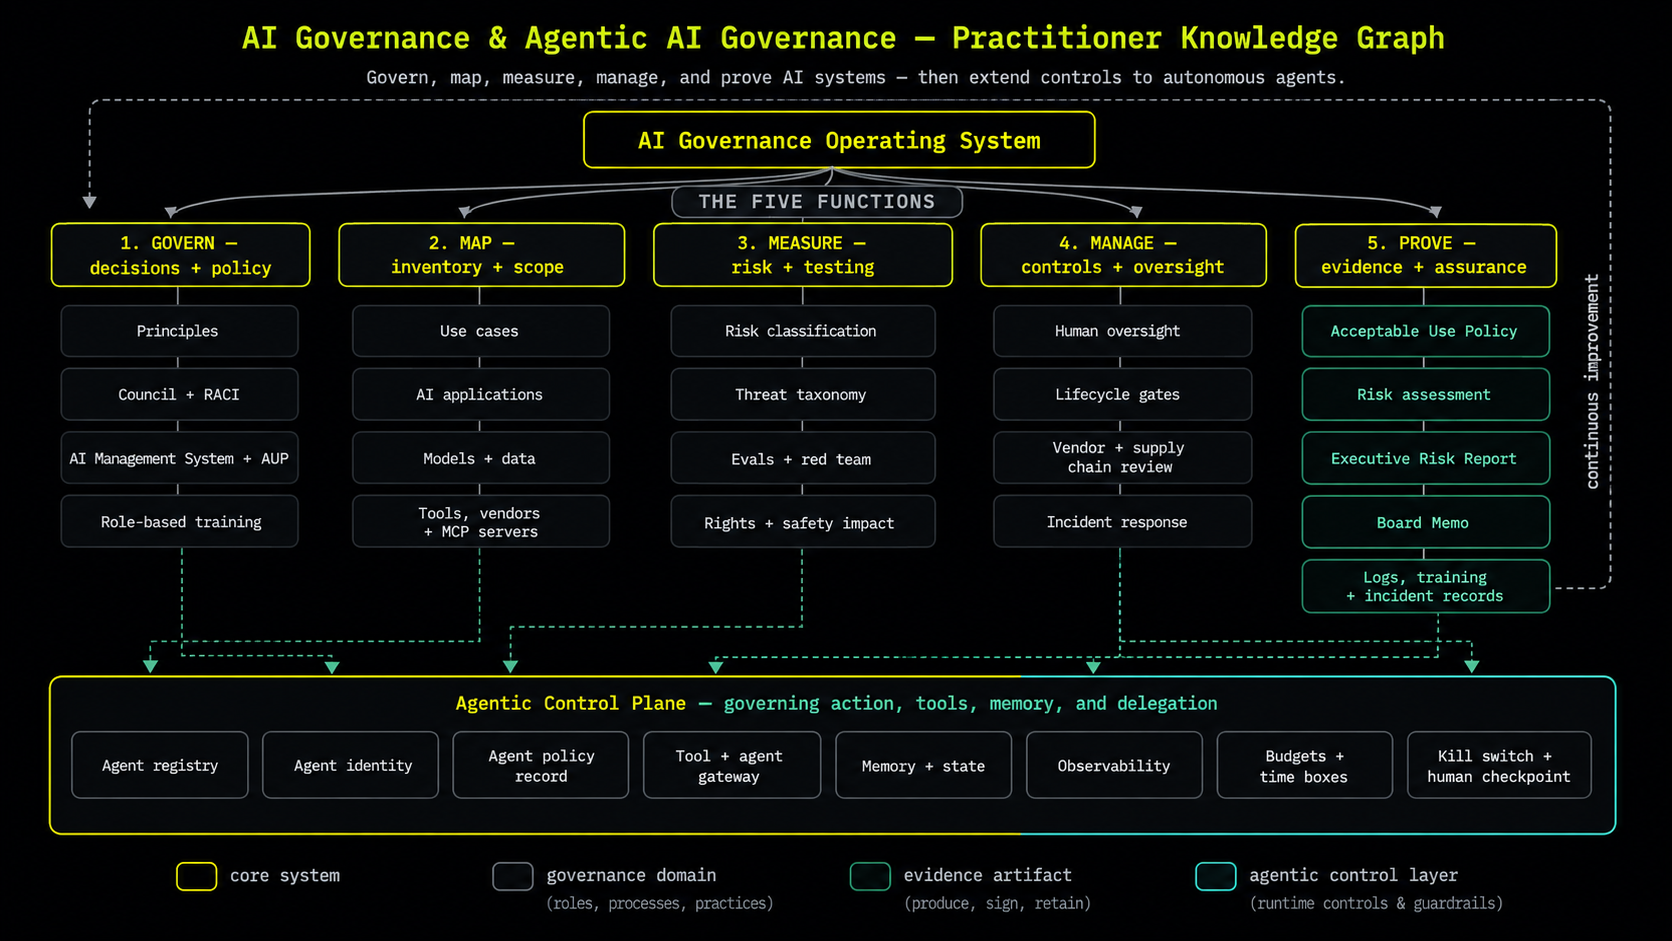Select the Agent registry box
Image resolution: width=1672 pixels, height=941 pixels.
(x=160, y=765)
